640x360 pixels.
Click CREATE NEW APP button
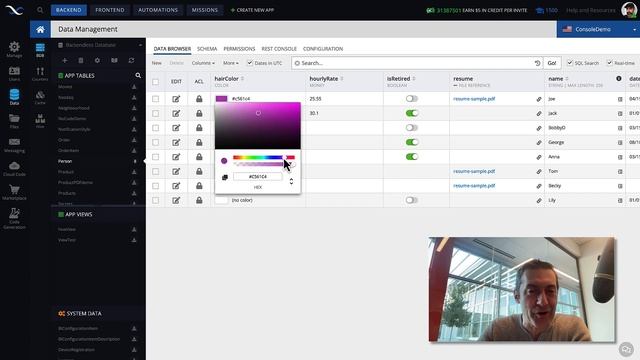[x=252, y=10]
